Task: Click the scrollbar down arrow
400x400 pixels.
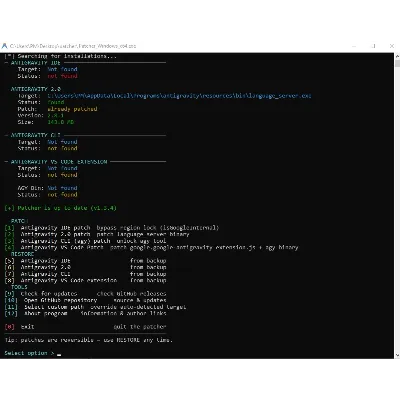Action: 397,355
